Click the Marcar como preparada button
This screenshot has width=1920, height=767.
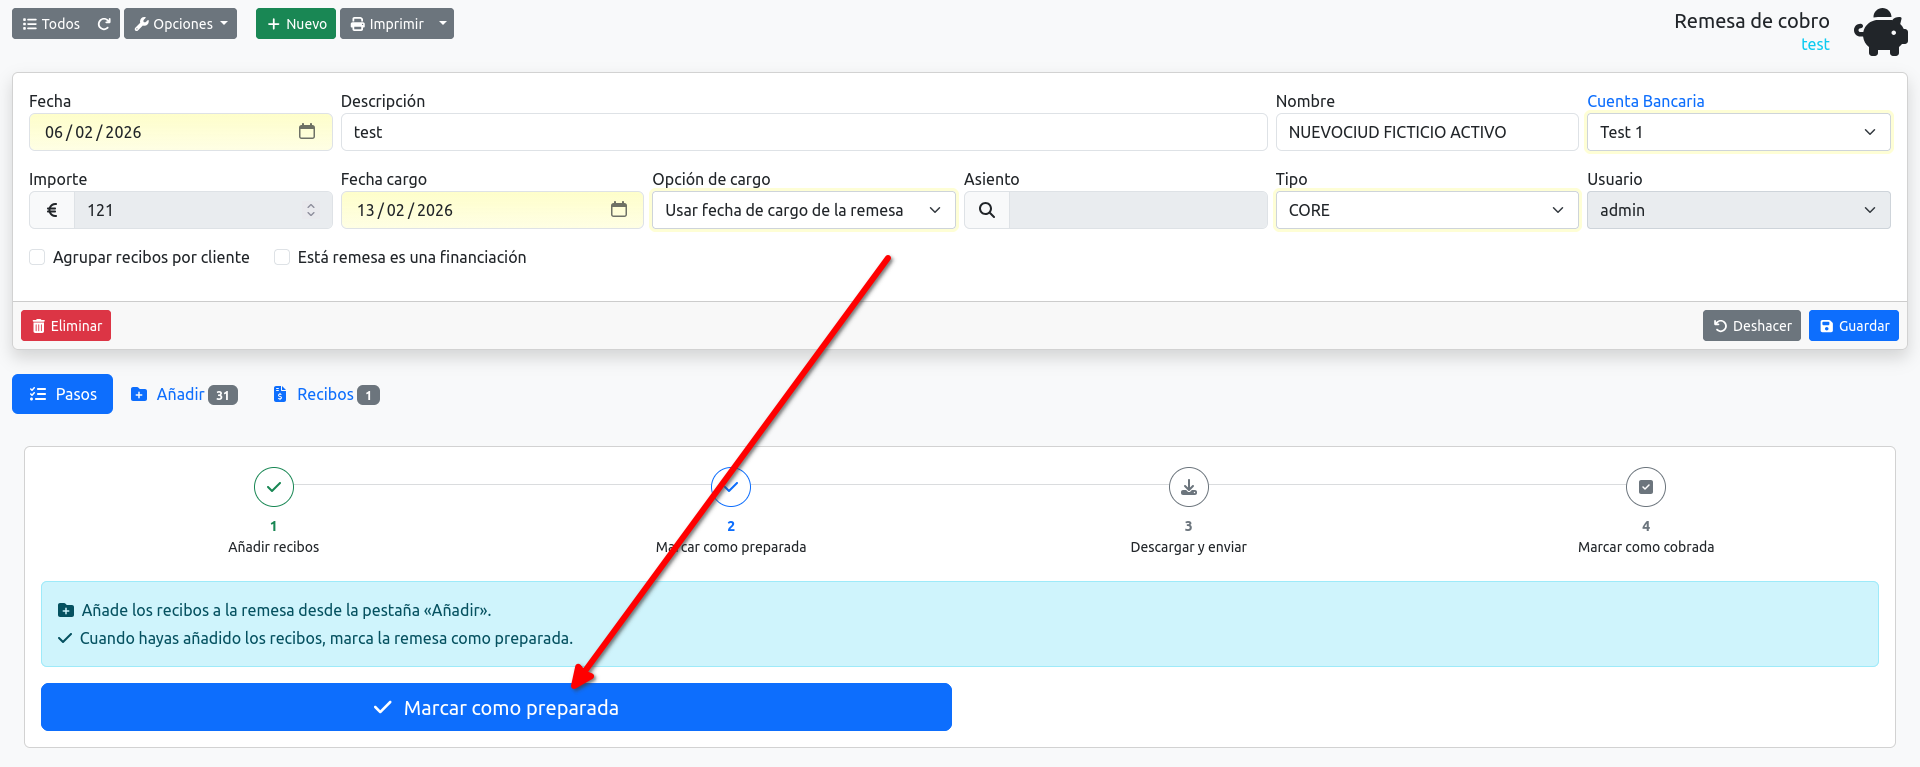496,707
